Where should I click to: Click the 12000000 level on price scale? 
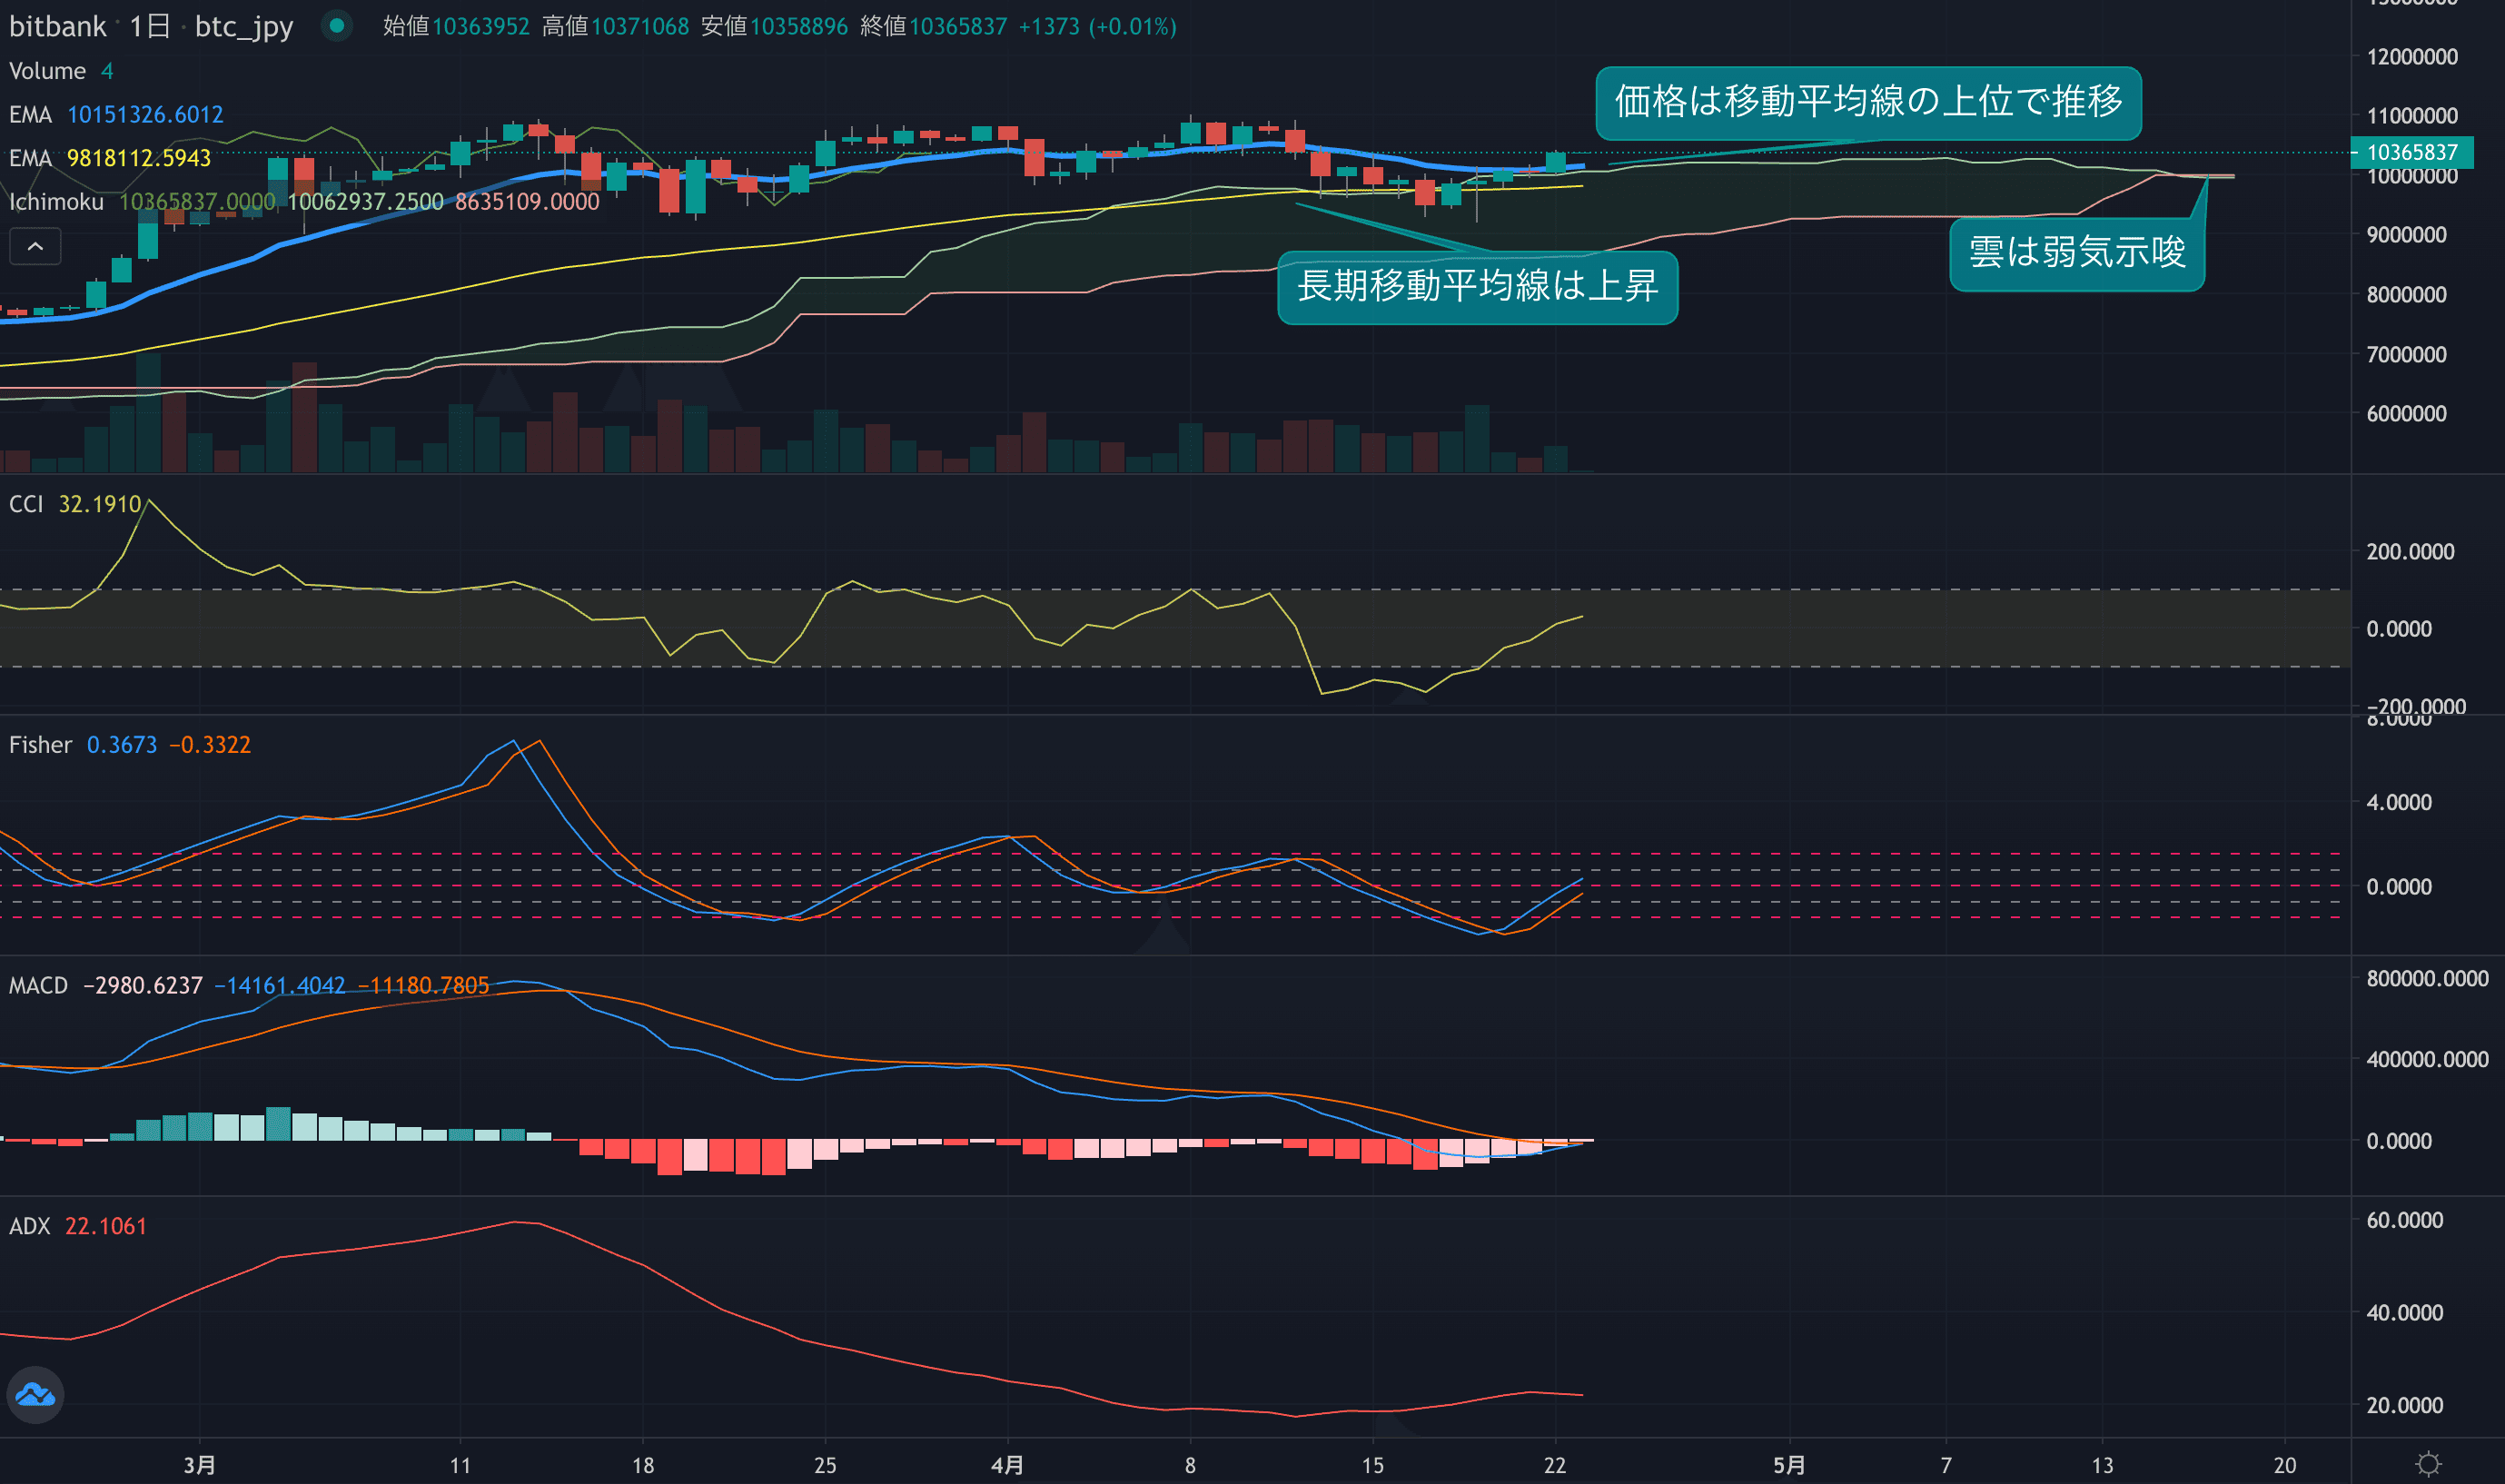2411,57
